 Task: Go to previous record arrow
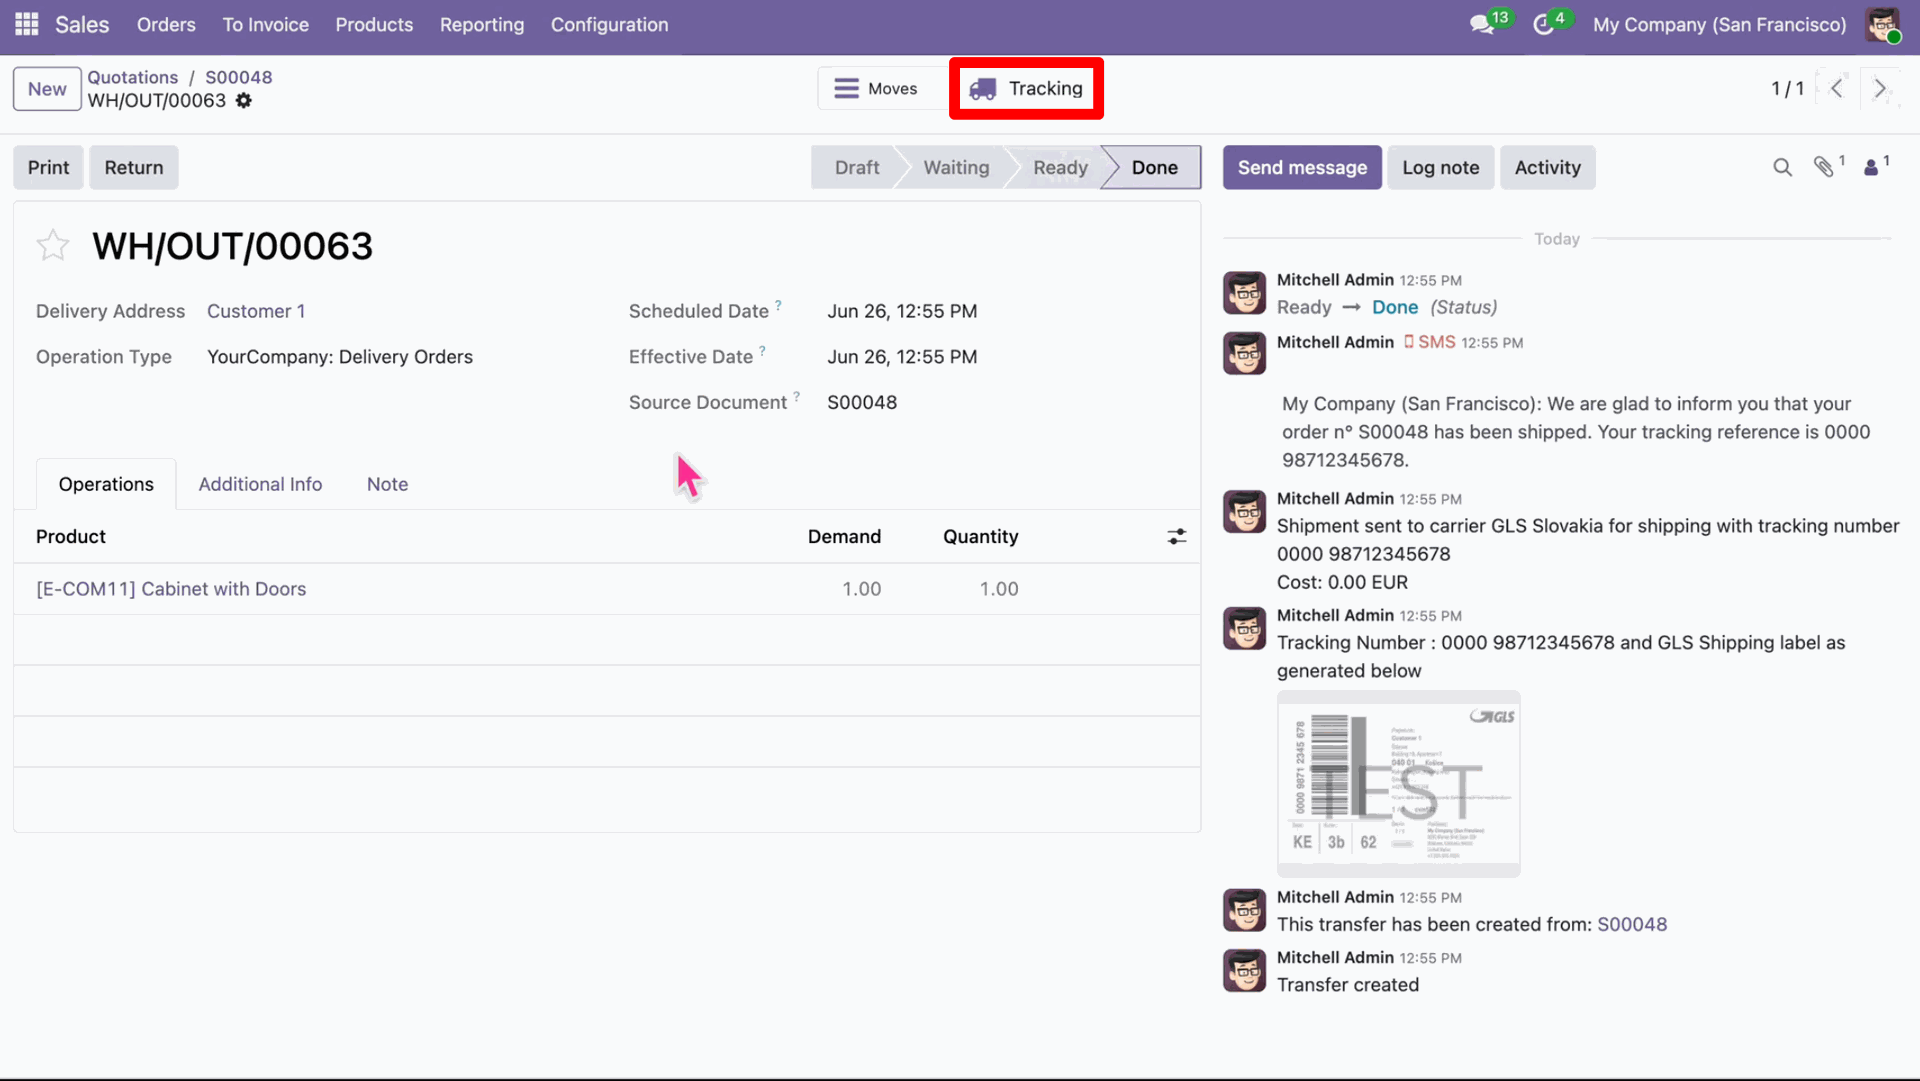[1837, 88]
